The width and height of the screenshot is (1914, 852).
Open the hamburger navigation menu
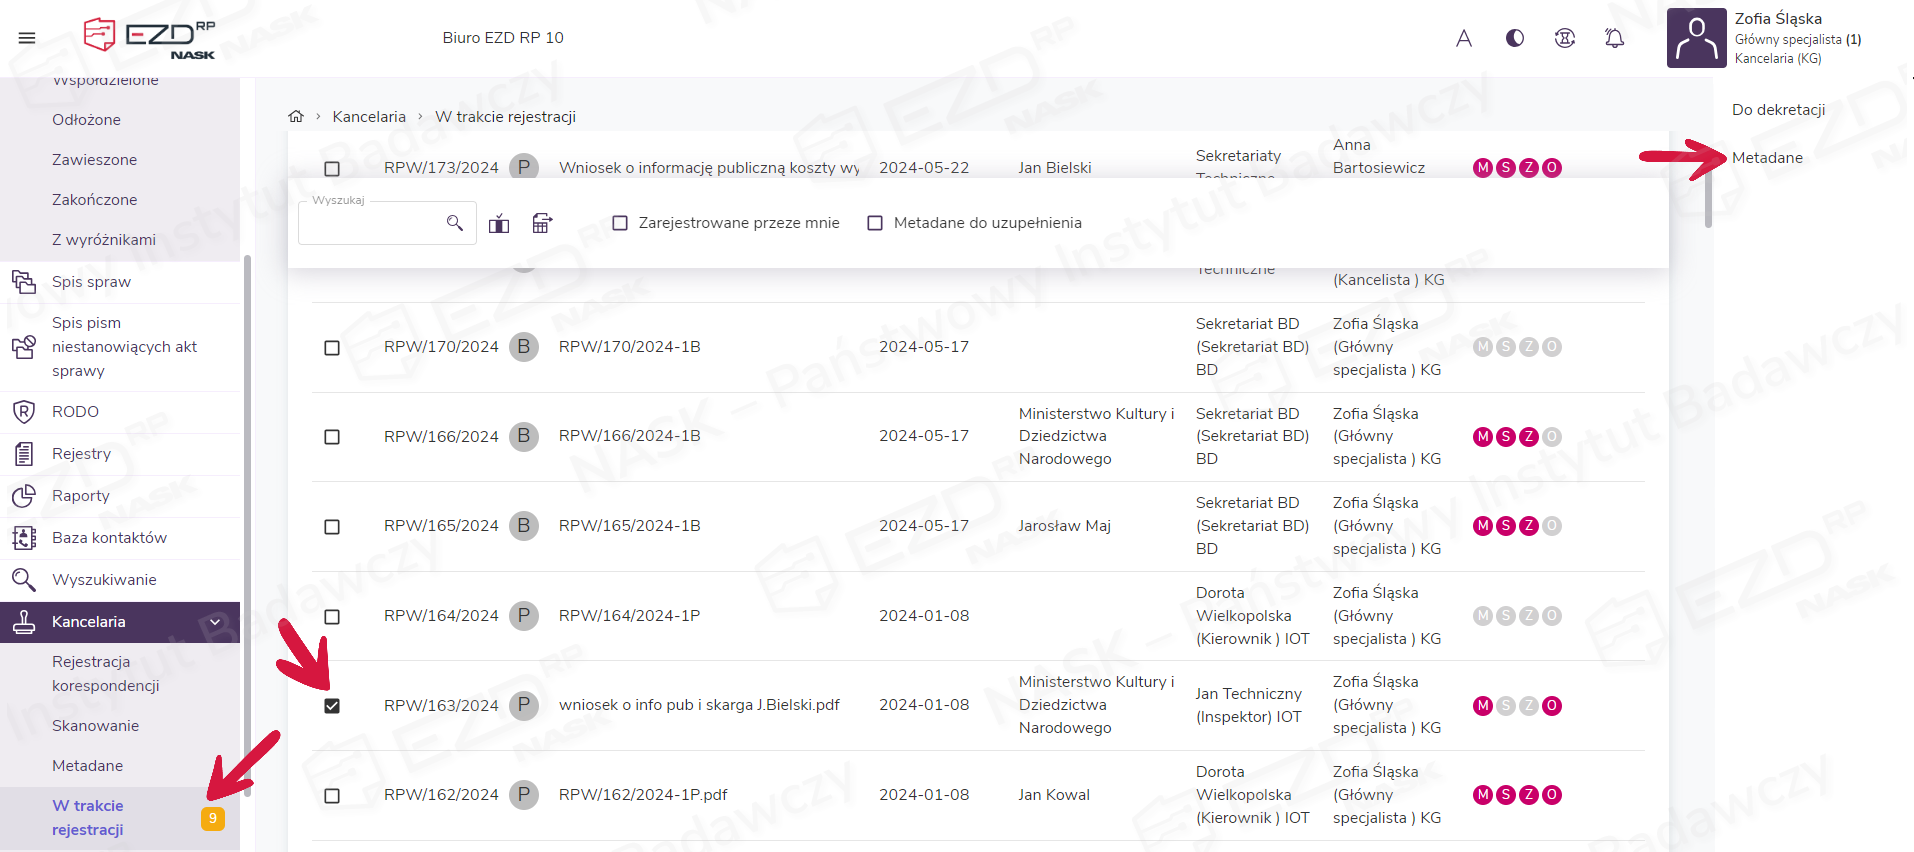tap(27, 38)
